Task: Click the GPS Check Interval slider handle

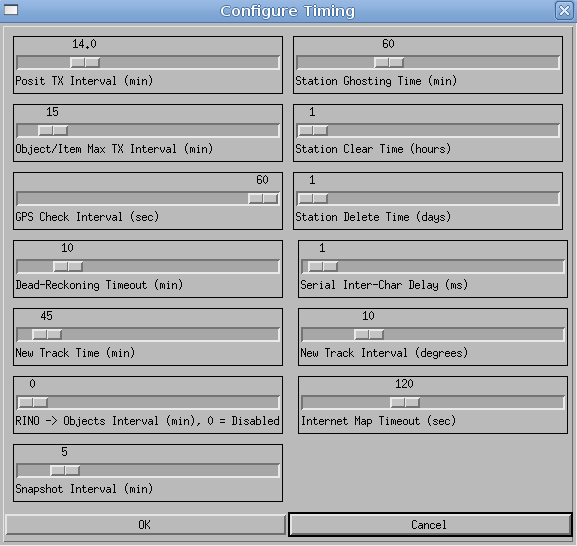Action: pyautogui.click(x=263, y=199)
